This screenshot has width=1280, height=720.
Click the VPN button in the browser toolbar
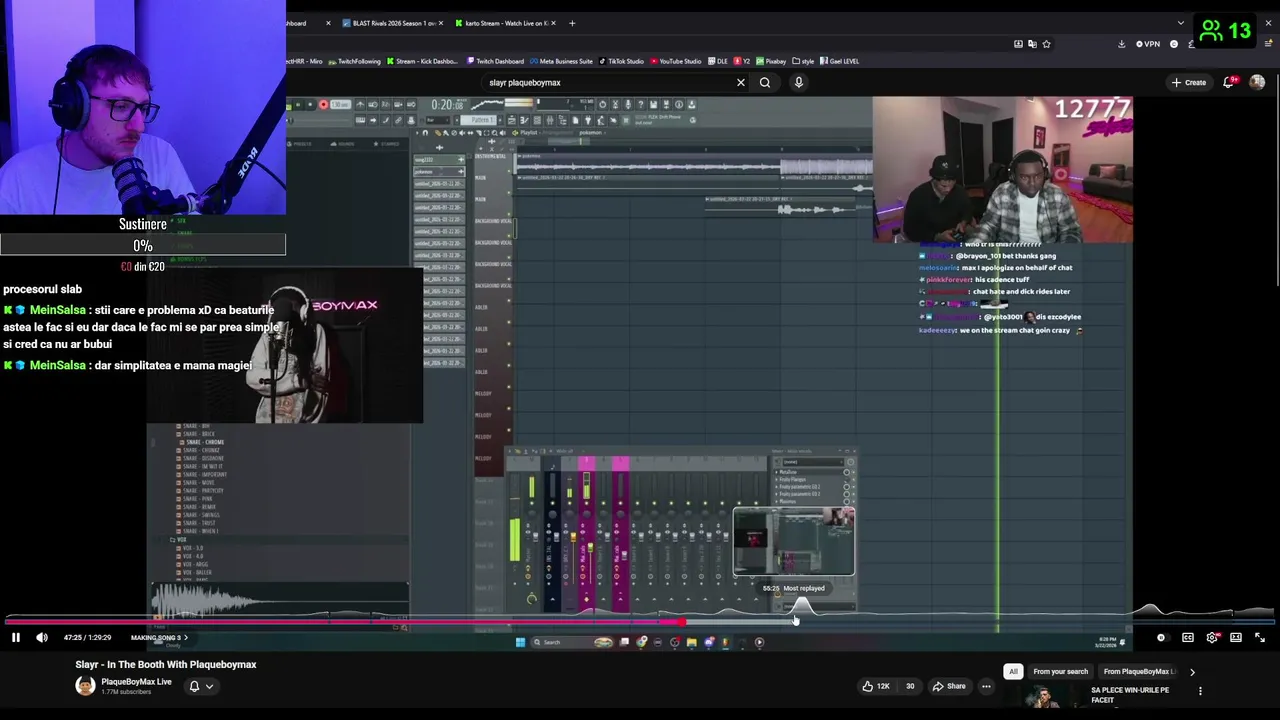1149,44
